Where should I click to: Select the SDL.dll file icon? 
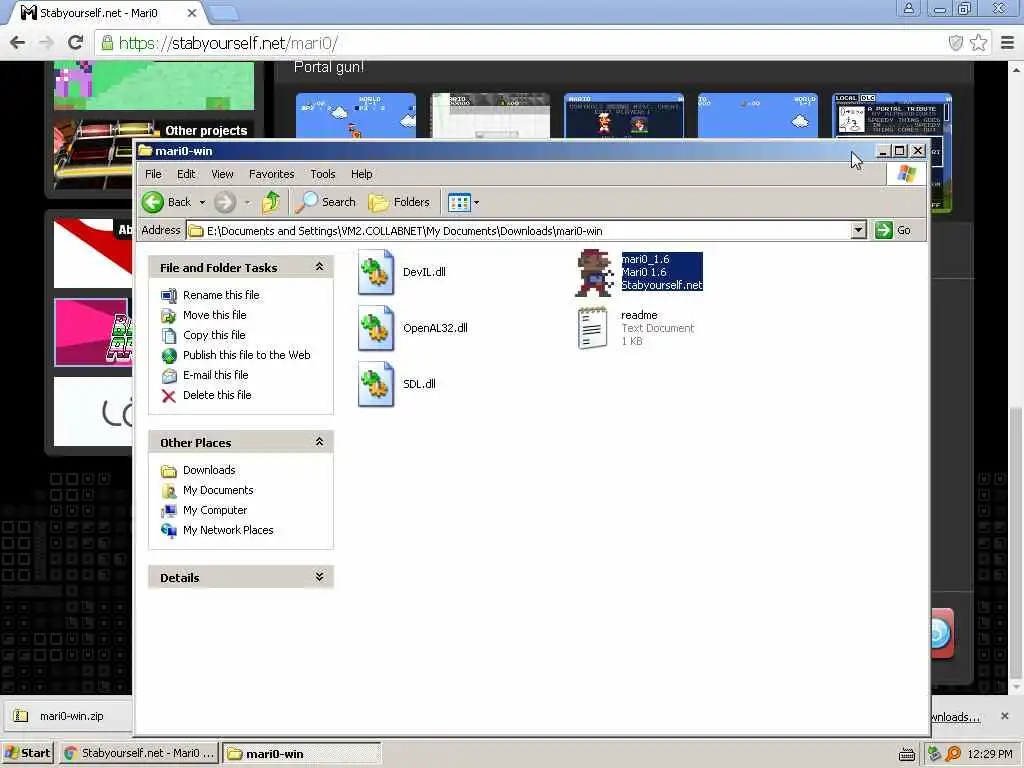click(x=376, y=384)
